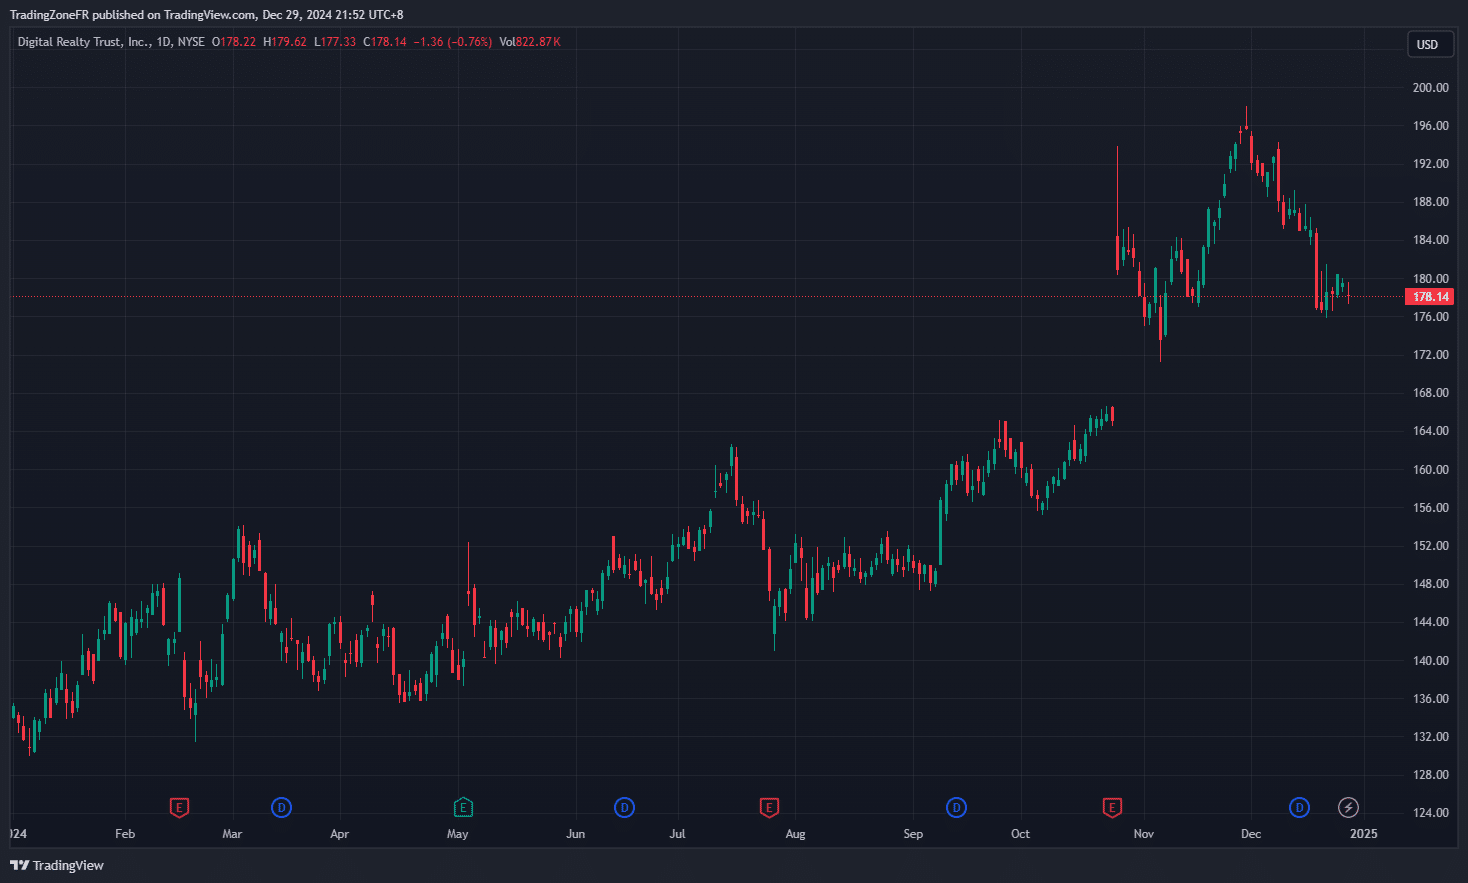Click the symbol title Digital Realty Trust, Inc.
Image resolution: width=1468 pixels, height=883 pixels.
click(x=84, y=42)
